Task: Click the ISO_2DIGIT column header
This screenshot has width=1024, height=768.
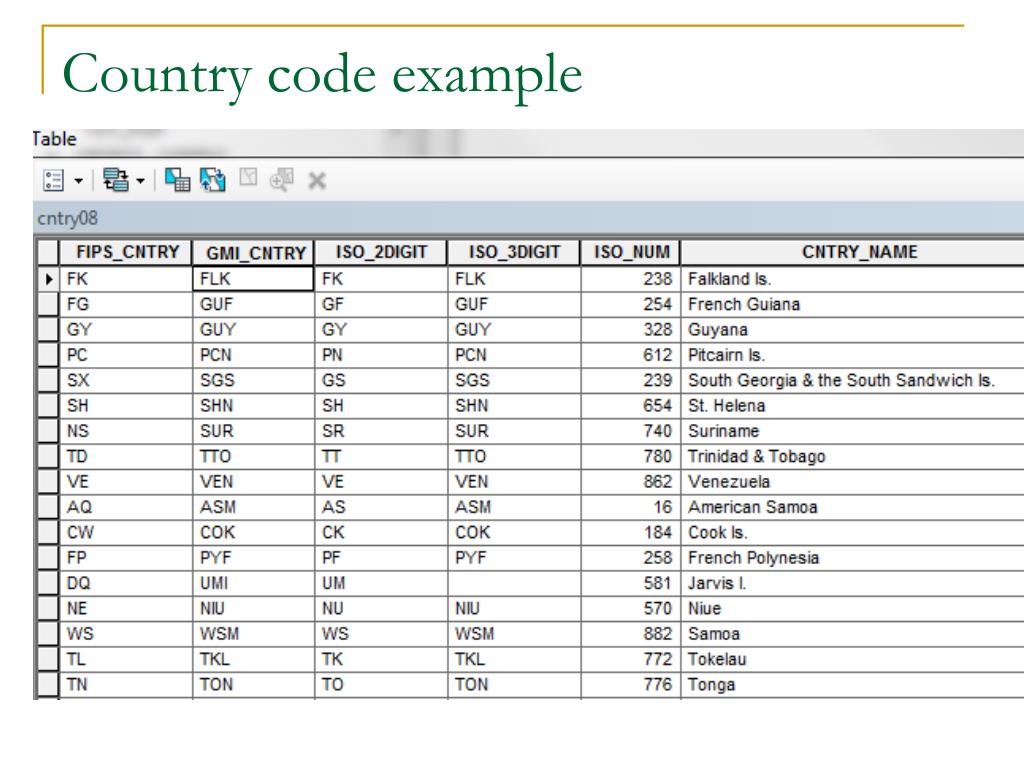Action: coord(381,252)
